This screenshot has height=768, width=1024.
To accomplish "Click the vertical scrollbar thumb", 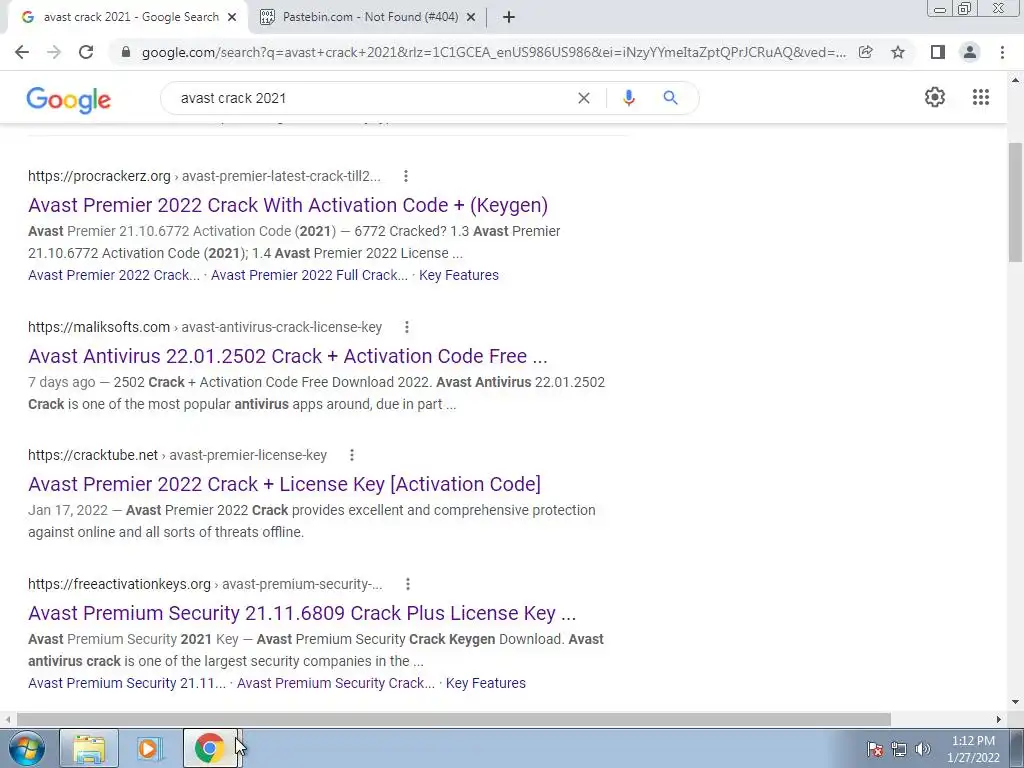I will pyautogui.click(x=1016, y=202).
